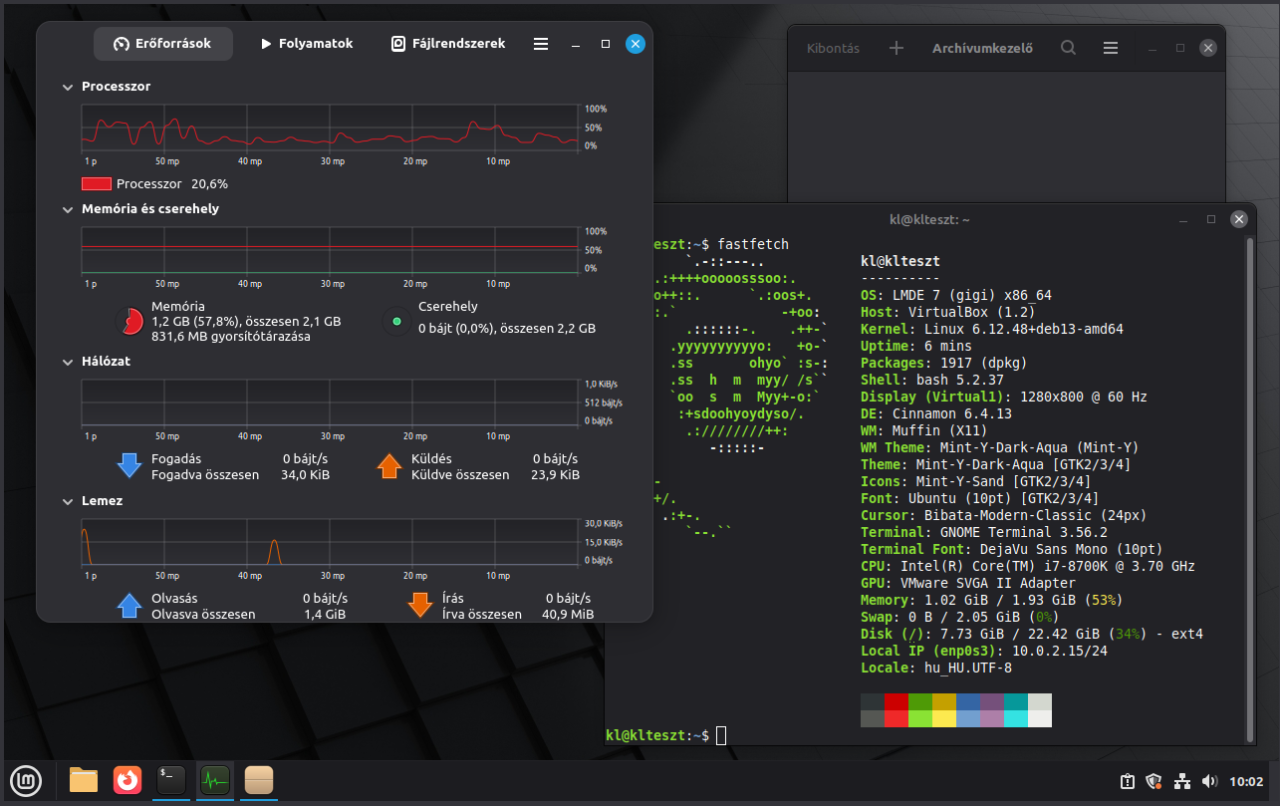Click the search icon in Archívumkezelő
The height and width of the screenshot is (806, 1280).
(1068, 48)
